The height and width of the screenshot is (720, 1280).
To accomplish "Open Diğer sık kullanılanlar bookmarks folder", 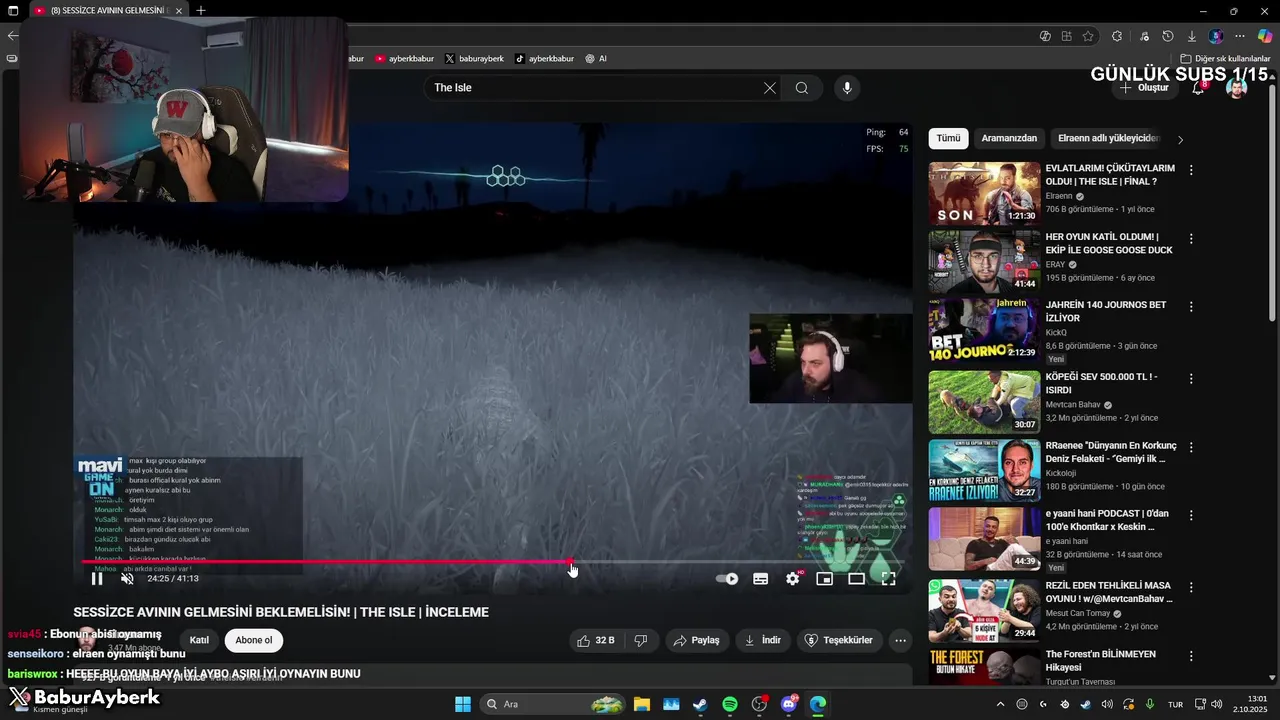I will [x=1225, y=59].
